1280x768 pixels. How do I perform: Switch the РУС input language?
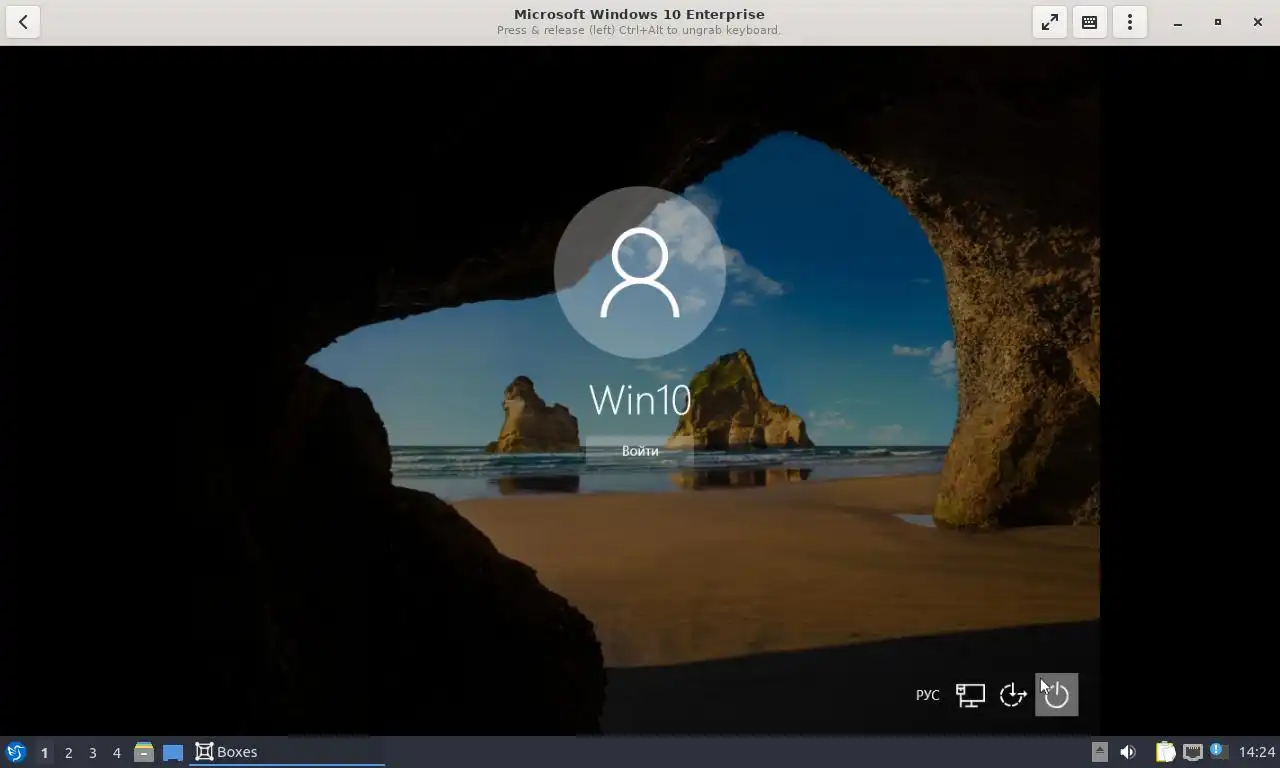[927, 695]
